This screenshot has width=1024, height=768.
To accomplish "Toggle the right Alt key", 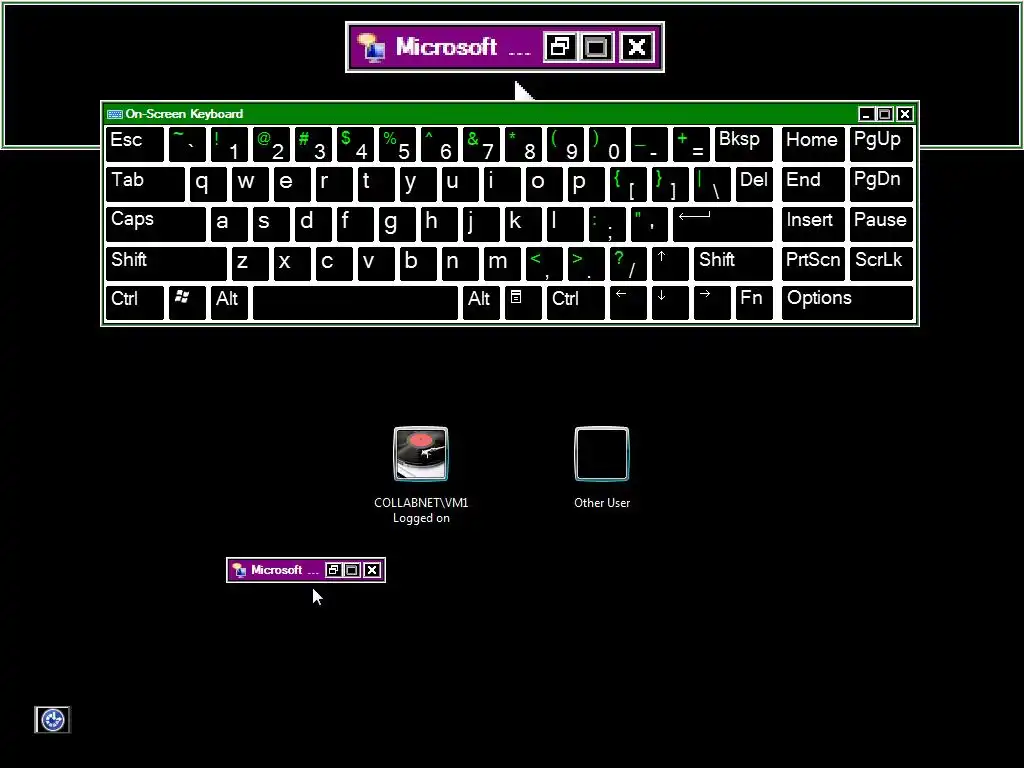I will pos(481,303).
